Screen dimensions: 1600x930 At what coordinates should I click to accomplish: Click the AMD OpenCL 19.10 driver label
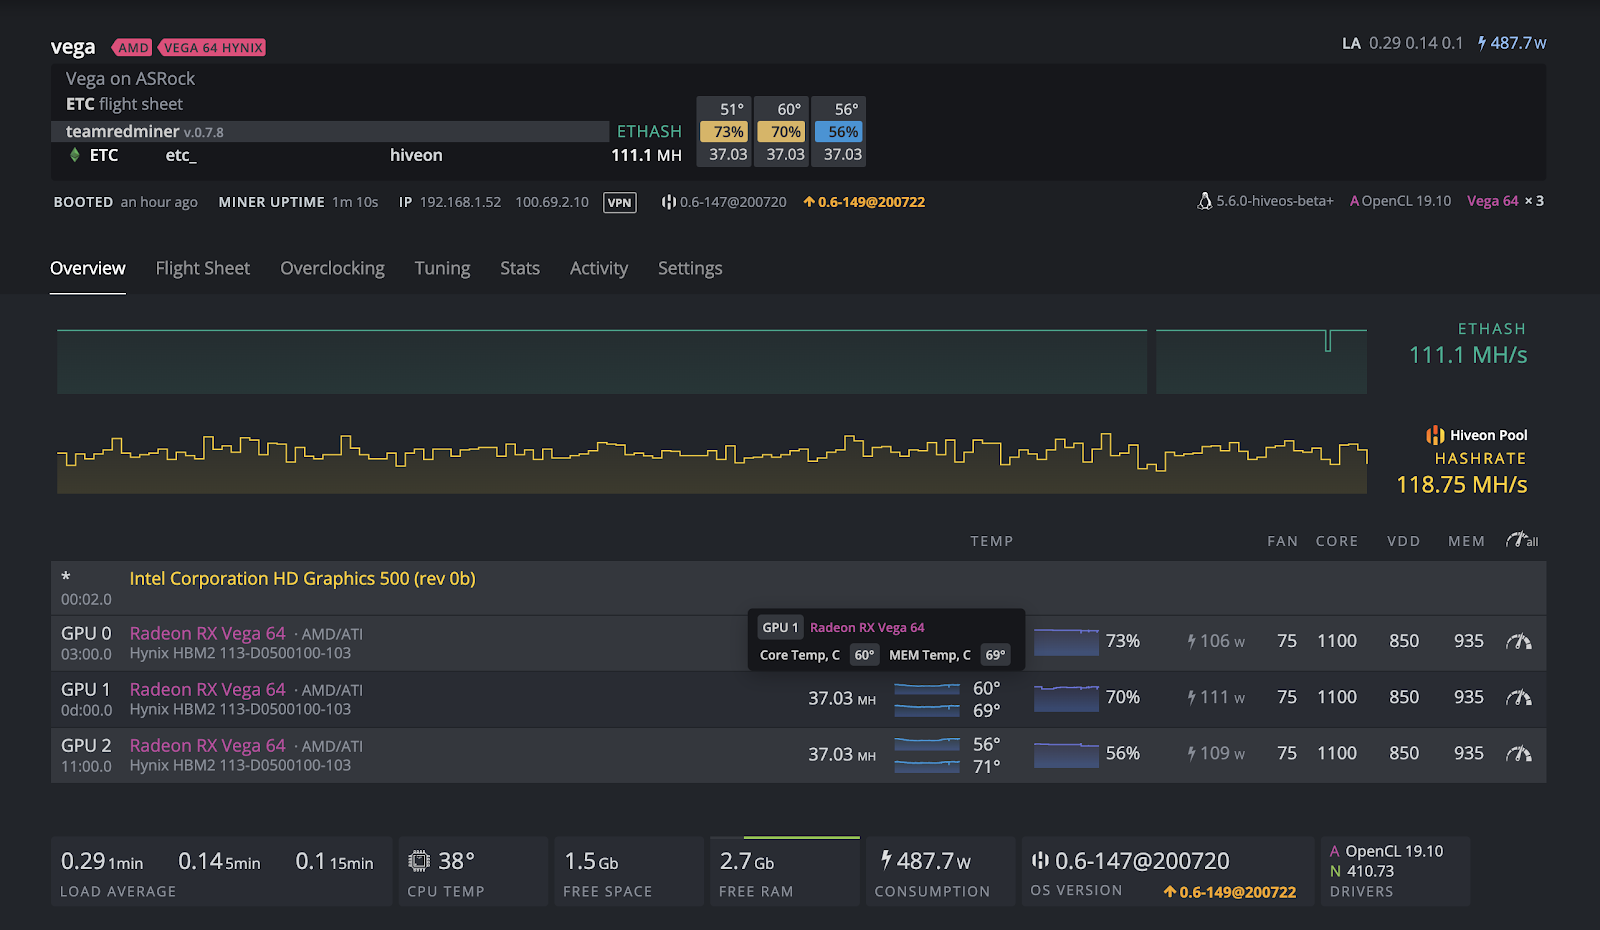[x=1400, y=201]
